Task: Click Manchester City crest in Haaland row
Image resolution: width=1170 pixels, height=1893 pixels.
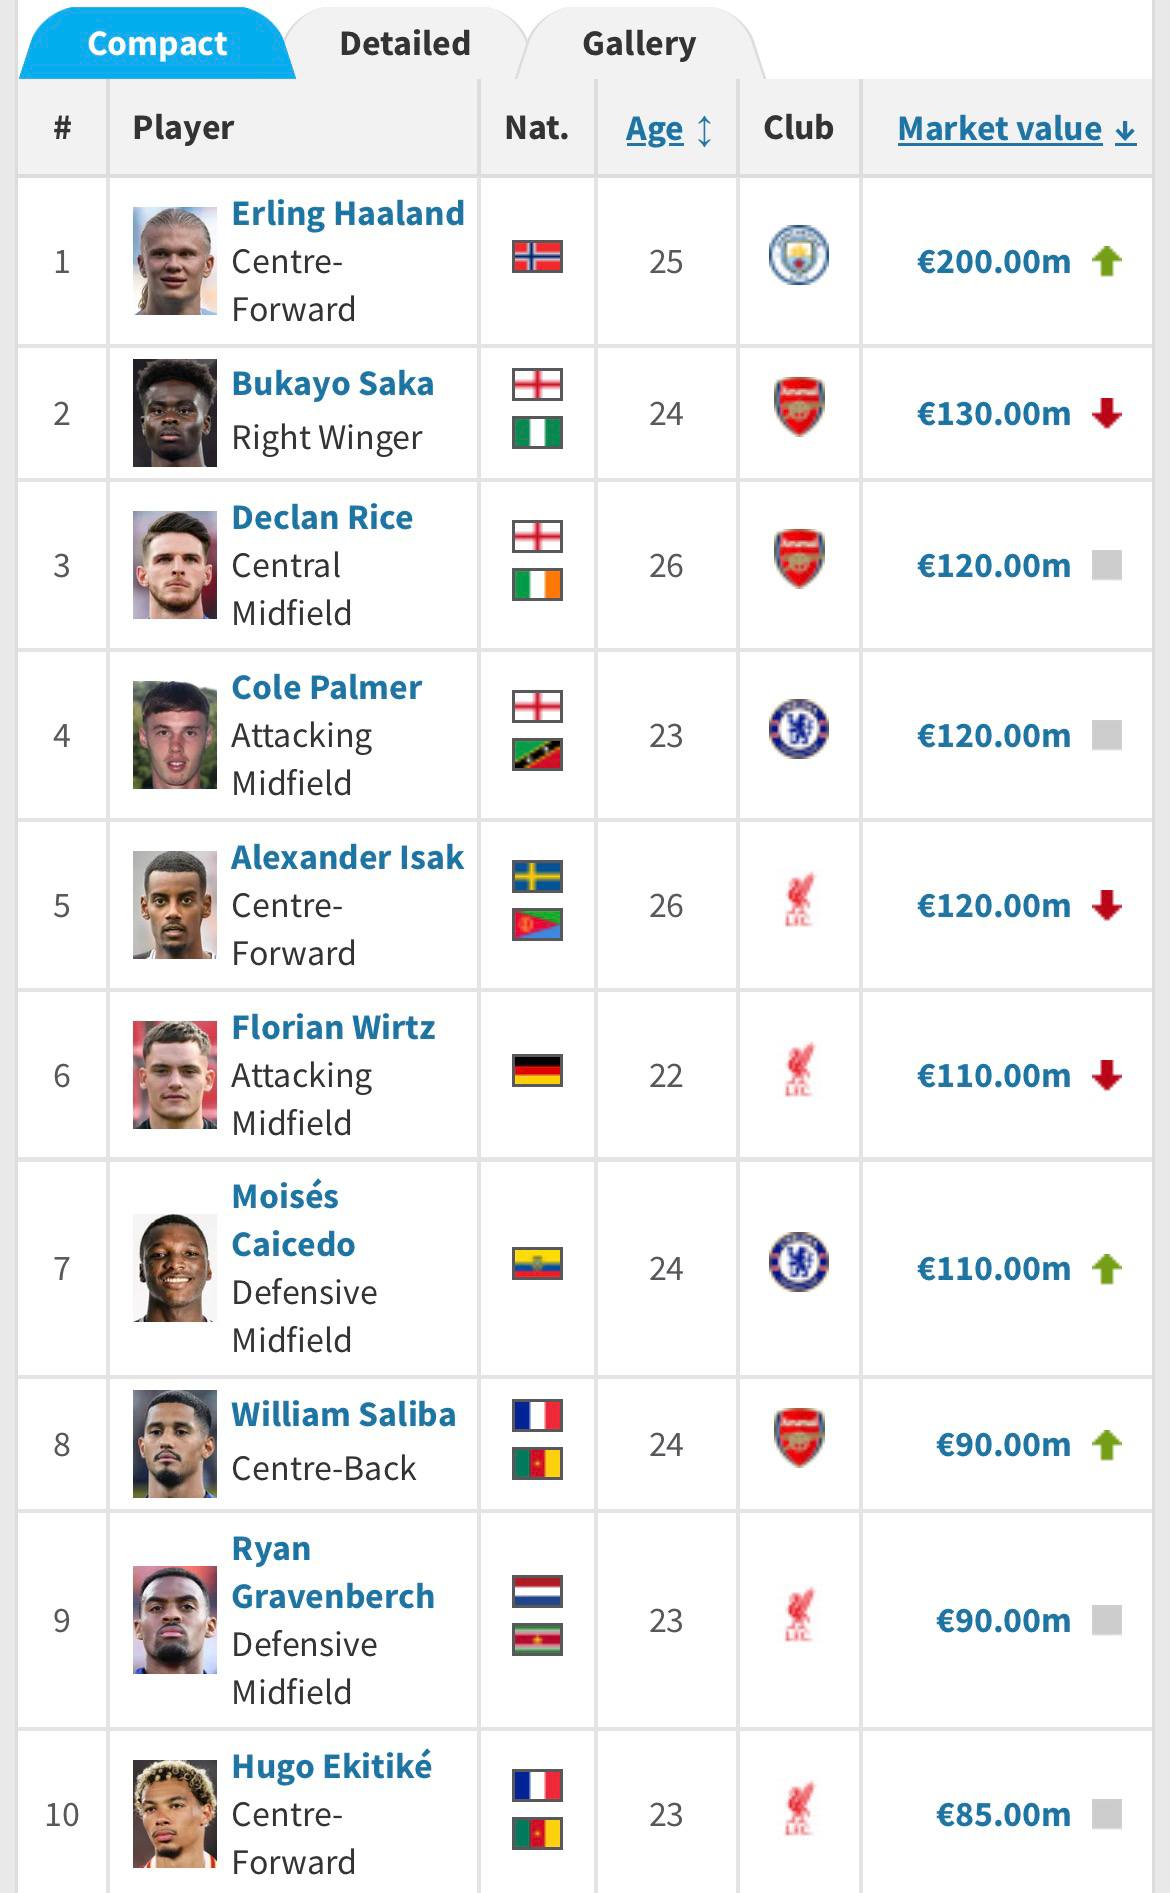Action: [798, 256]
